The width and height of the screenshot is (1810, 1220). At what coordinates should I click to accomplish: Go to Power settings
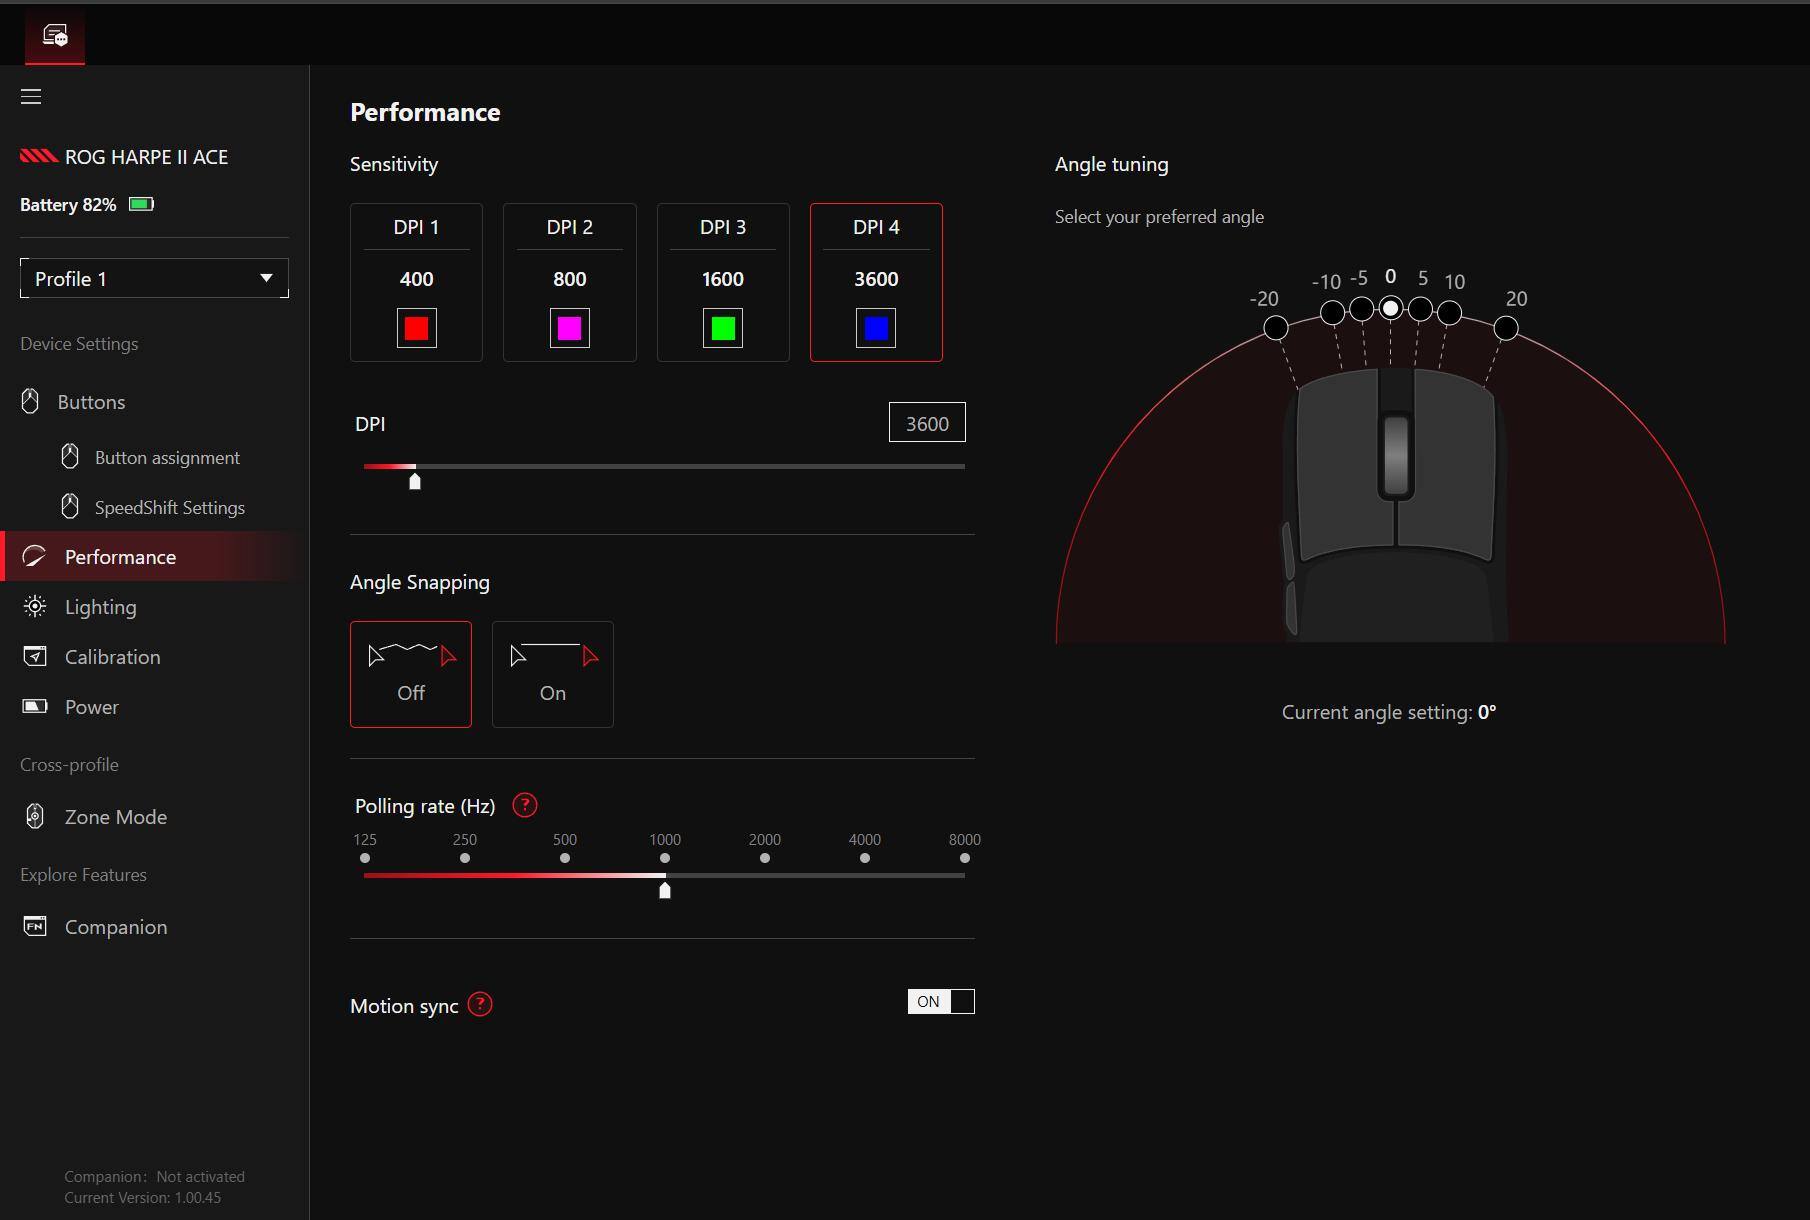click(x=91, y=707)
